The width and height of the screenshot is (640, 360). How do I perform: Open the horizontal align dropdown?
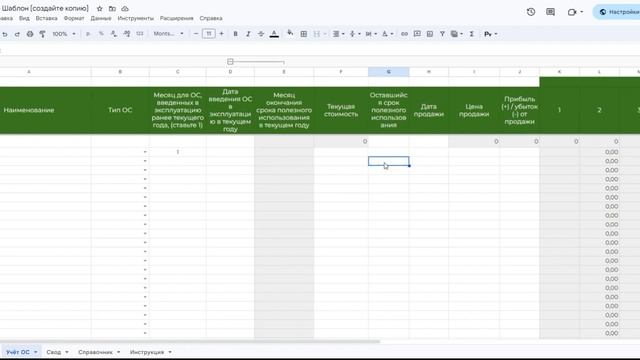338,34
